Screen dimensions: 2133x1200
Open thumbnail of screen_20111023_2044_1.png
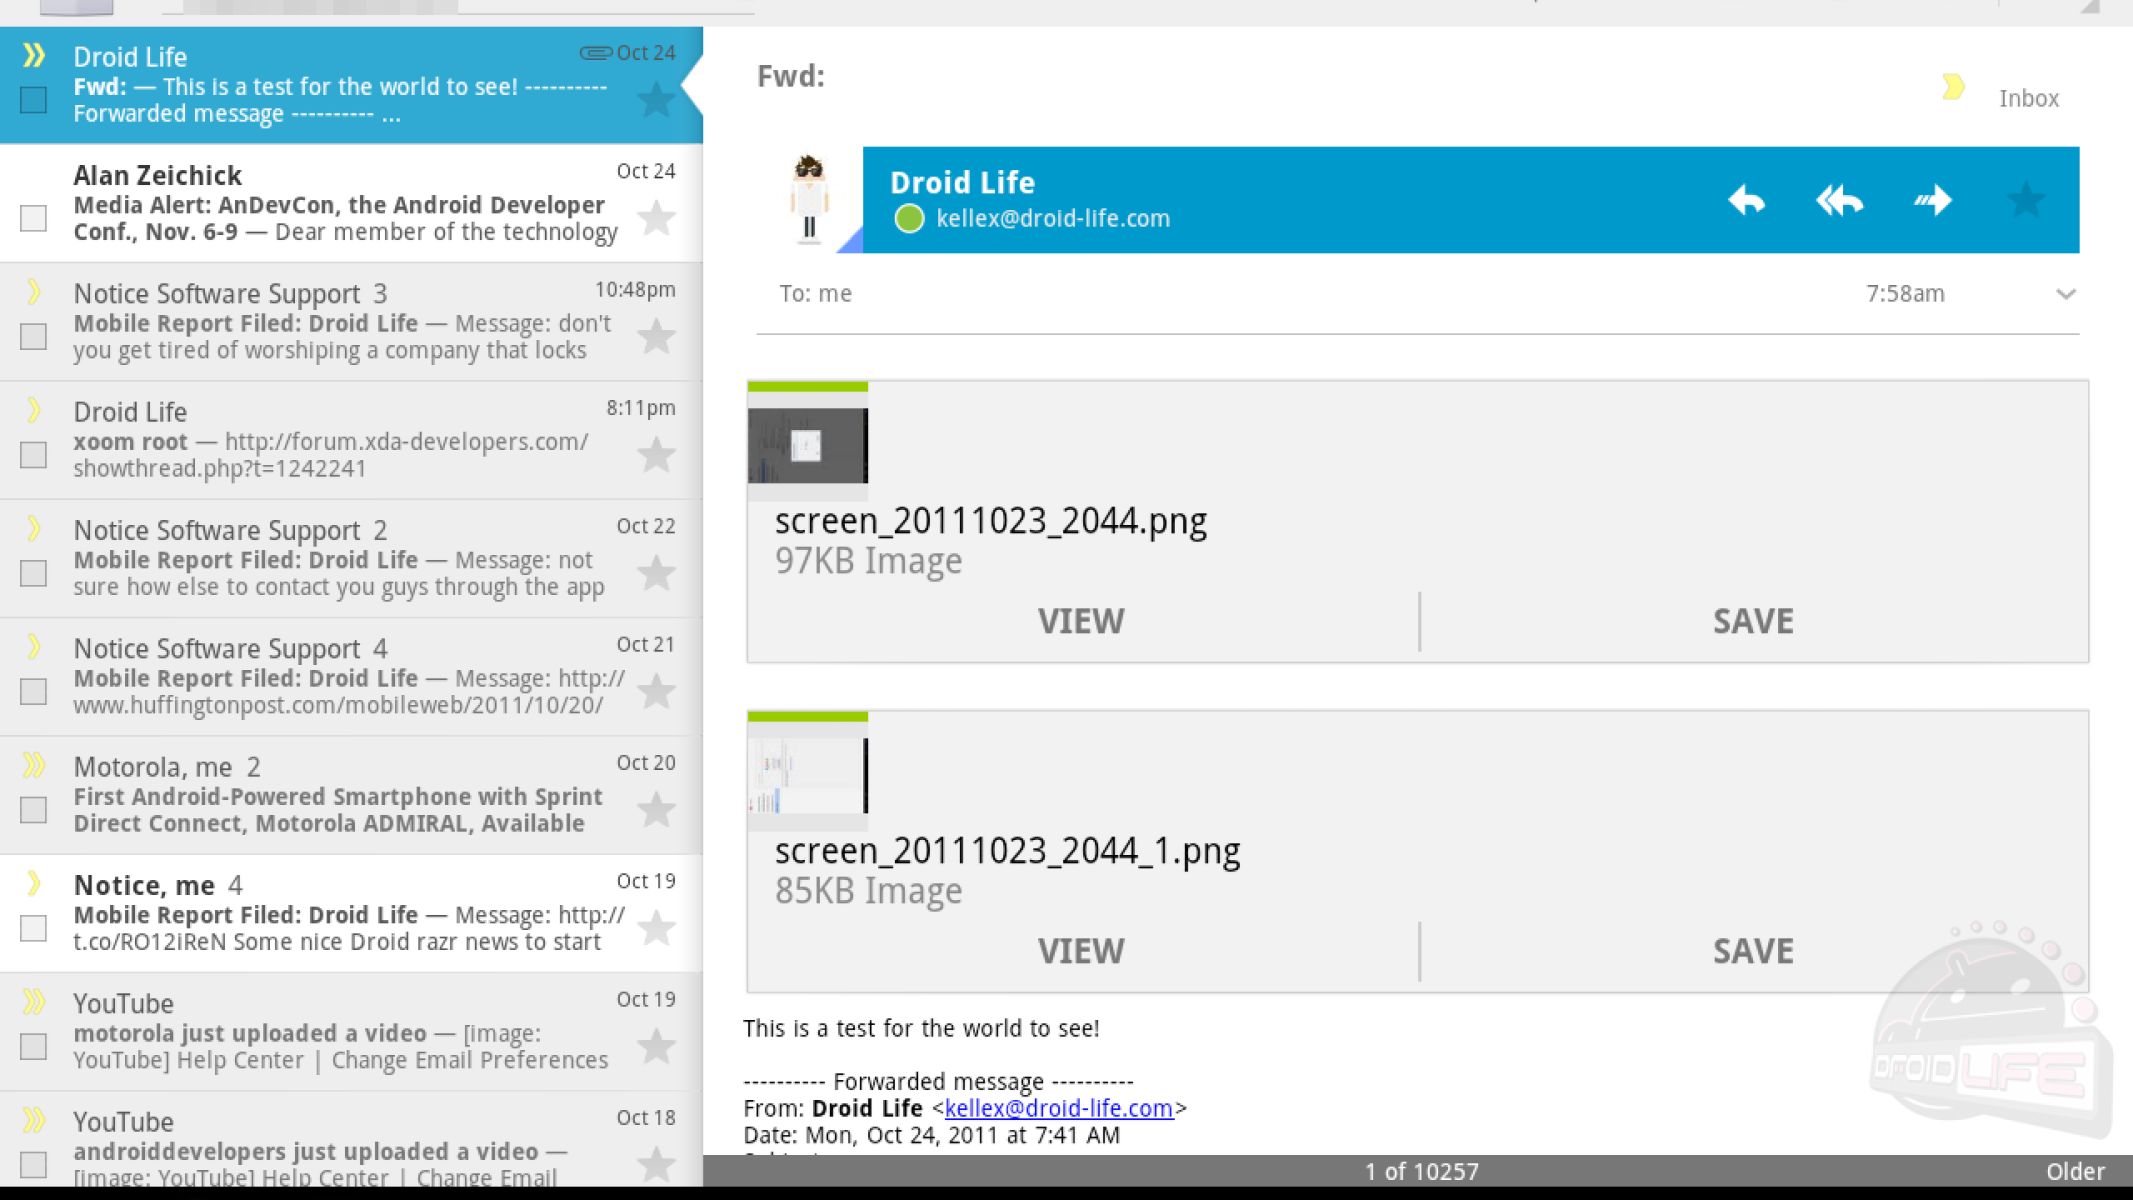click(x=808, y=775)
